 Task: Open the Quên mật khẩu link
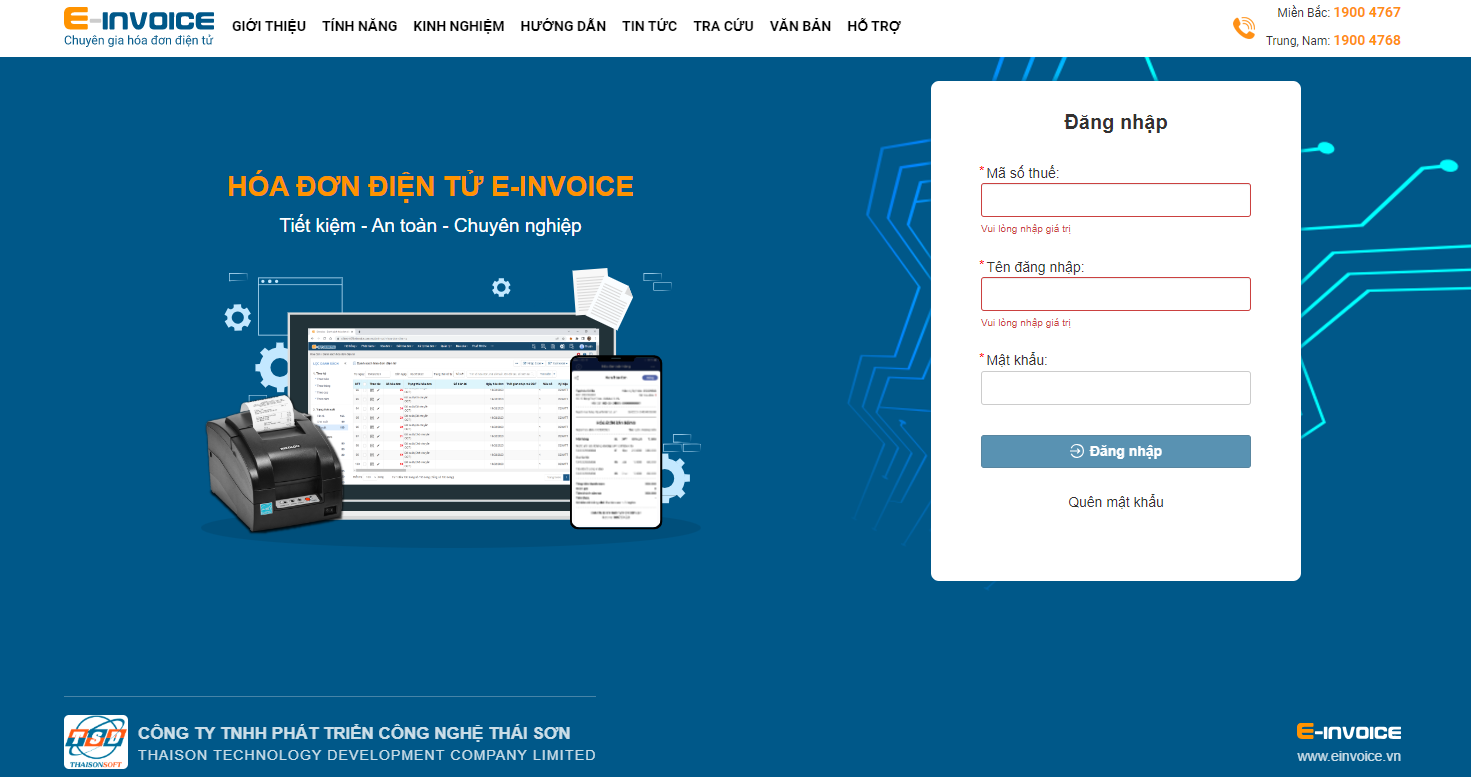tap(1116, 502)
